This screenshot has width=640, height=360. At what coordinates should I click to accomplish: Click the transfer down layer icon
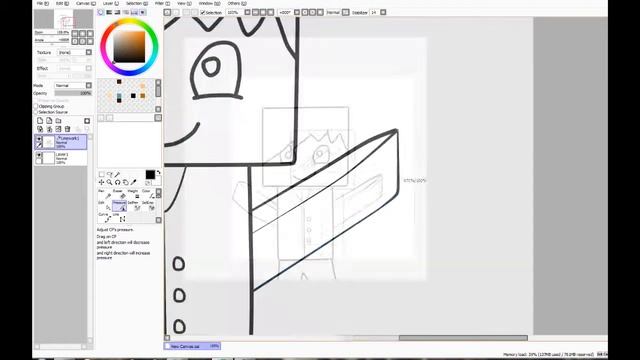40,129
